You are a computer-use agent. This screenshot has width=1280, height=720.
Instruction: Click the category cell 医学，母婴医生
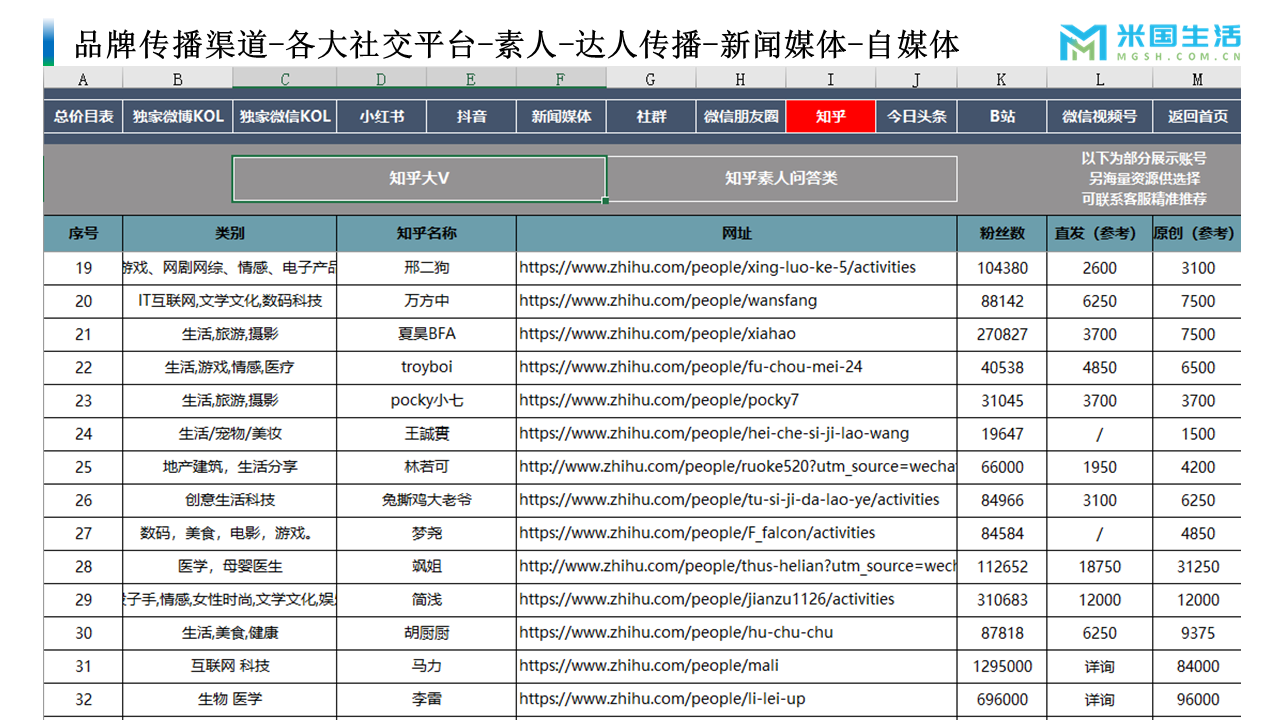tap(230, 567)
